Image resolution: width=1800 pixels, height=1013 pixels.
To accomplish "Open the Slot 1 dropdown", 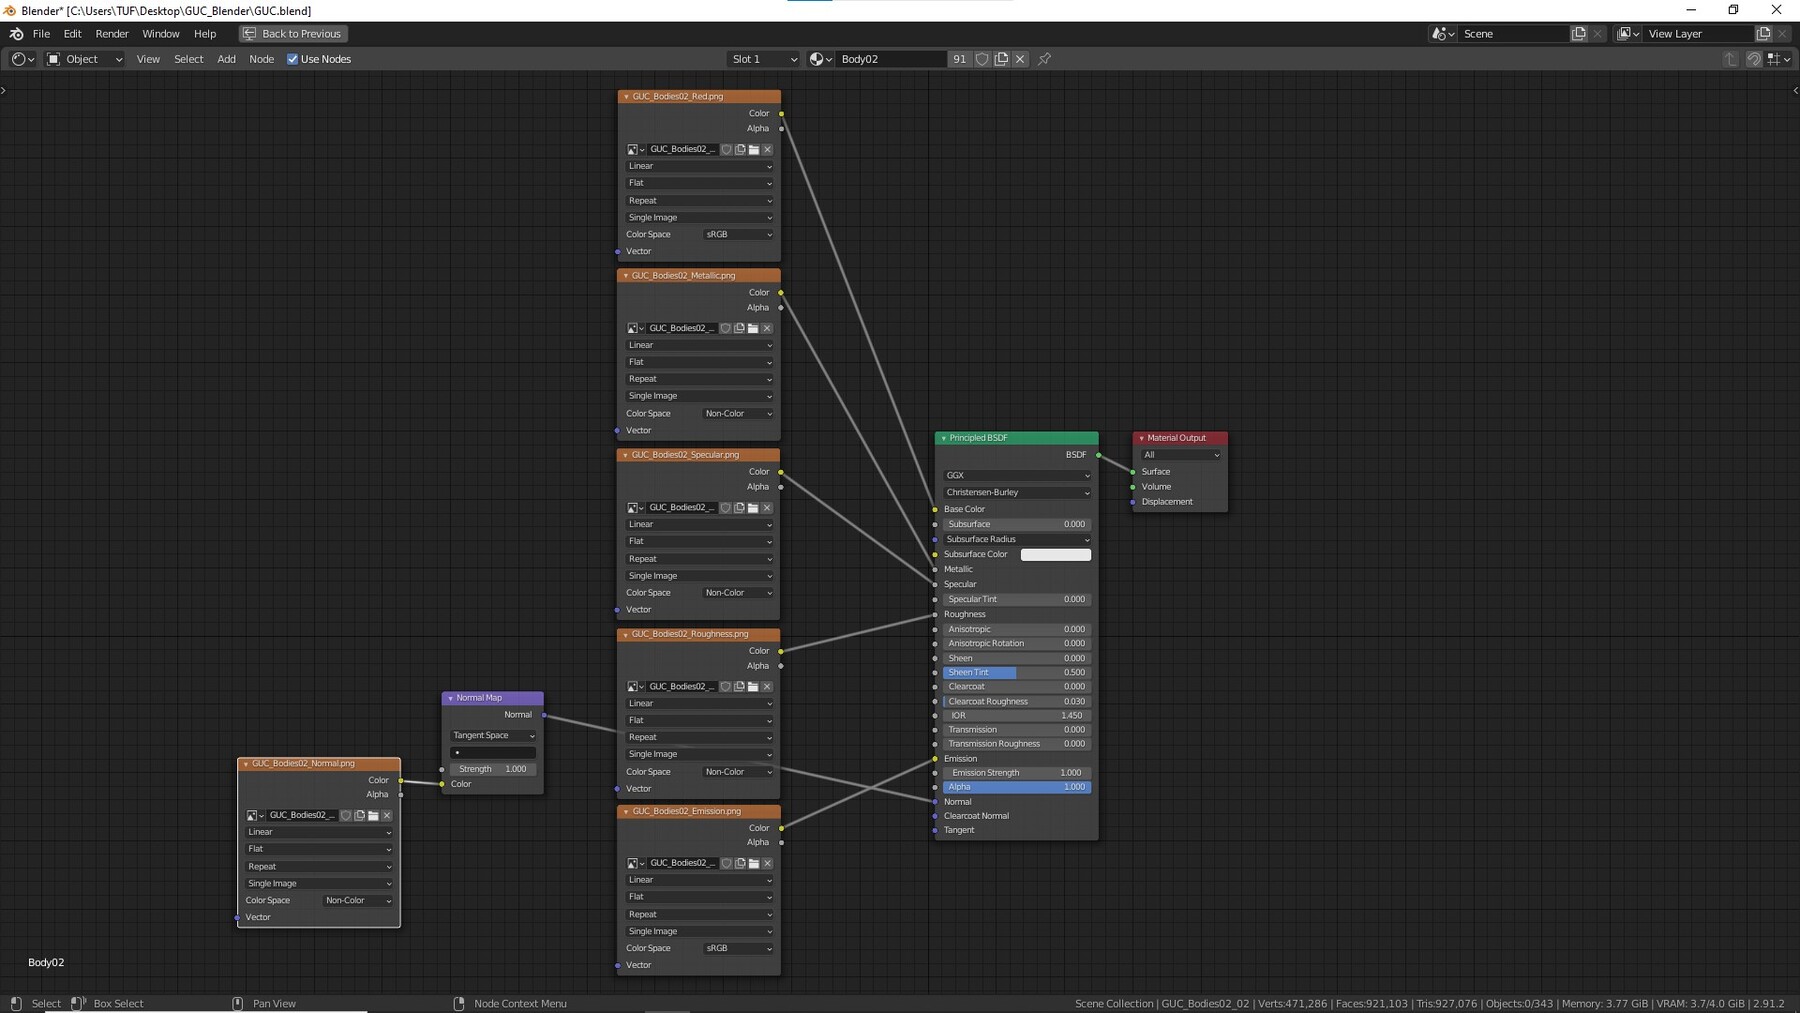I will tap(764, 59).
